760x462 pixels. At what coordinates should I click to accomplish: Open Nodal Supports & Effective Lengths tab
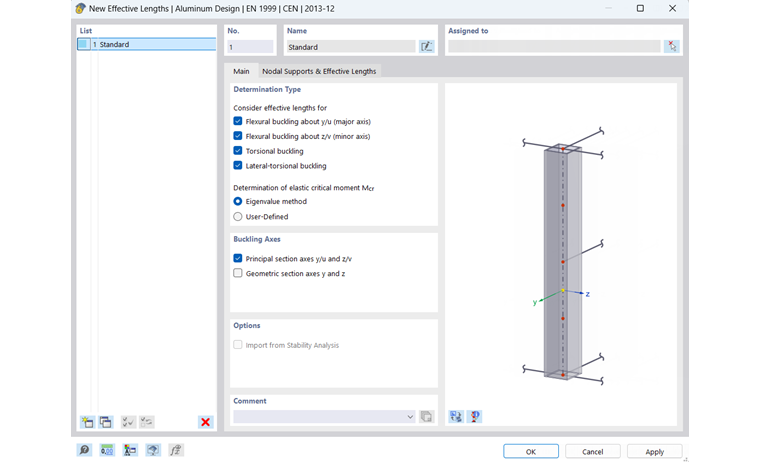319,71
